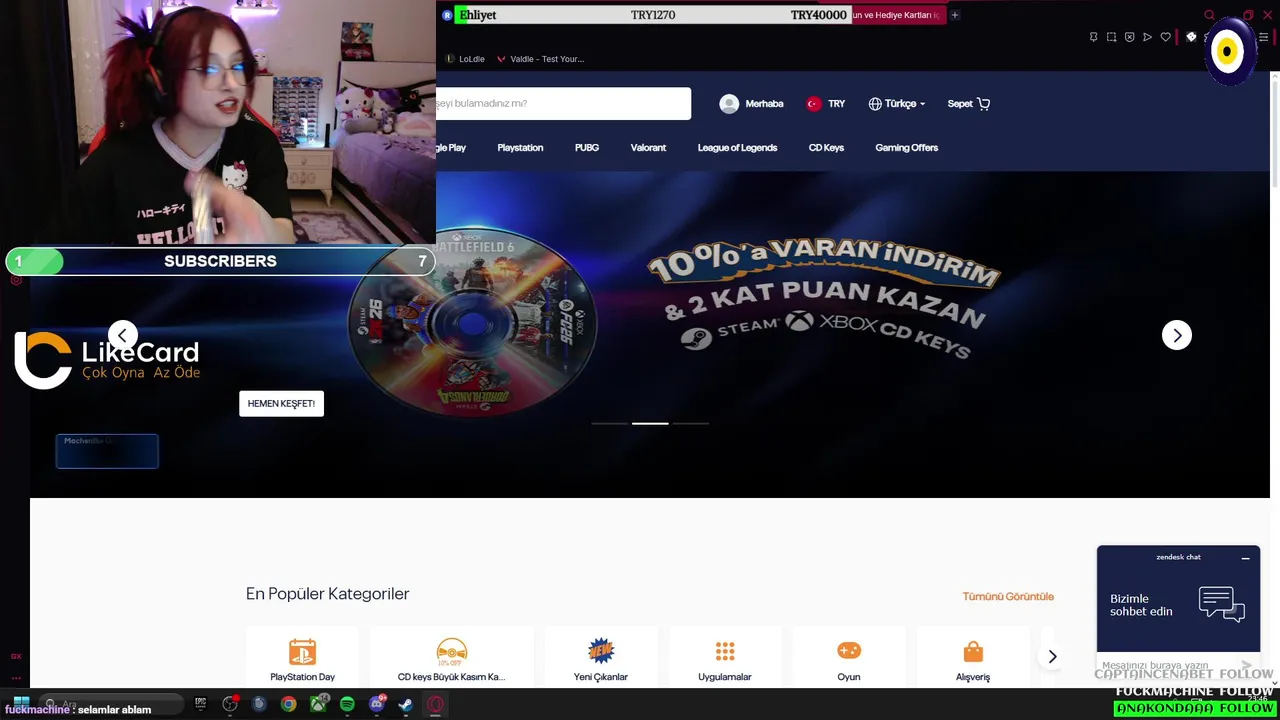Click the Opera snapshot capture icon

[1111, 37]
